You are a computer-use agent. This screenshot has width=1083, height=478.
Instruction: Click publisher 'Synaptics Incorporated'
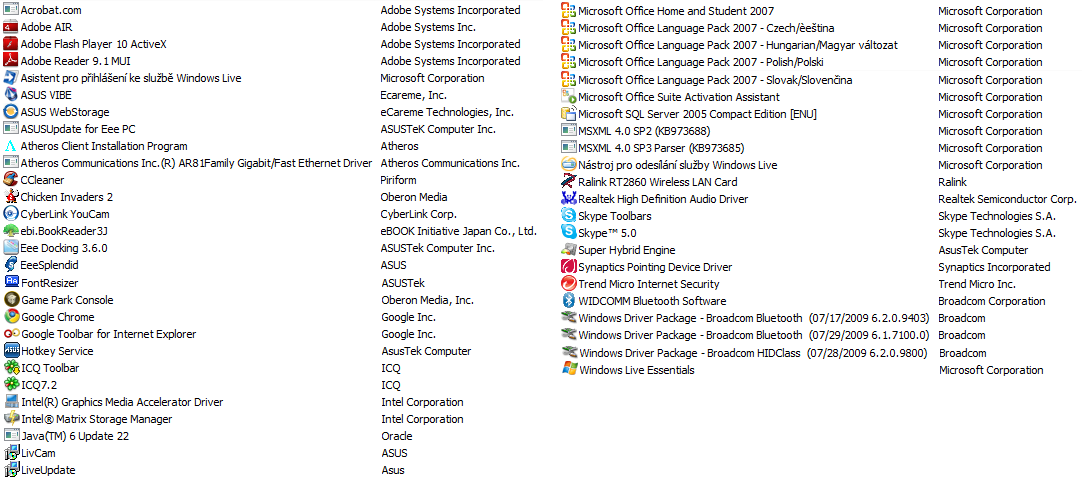tap(994, 267)
